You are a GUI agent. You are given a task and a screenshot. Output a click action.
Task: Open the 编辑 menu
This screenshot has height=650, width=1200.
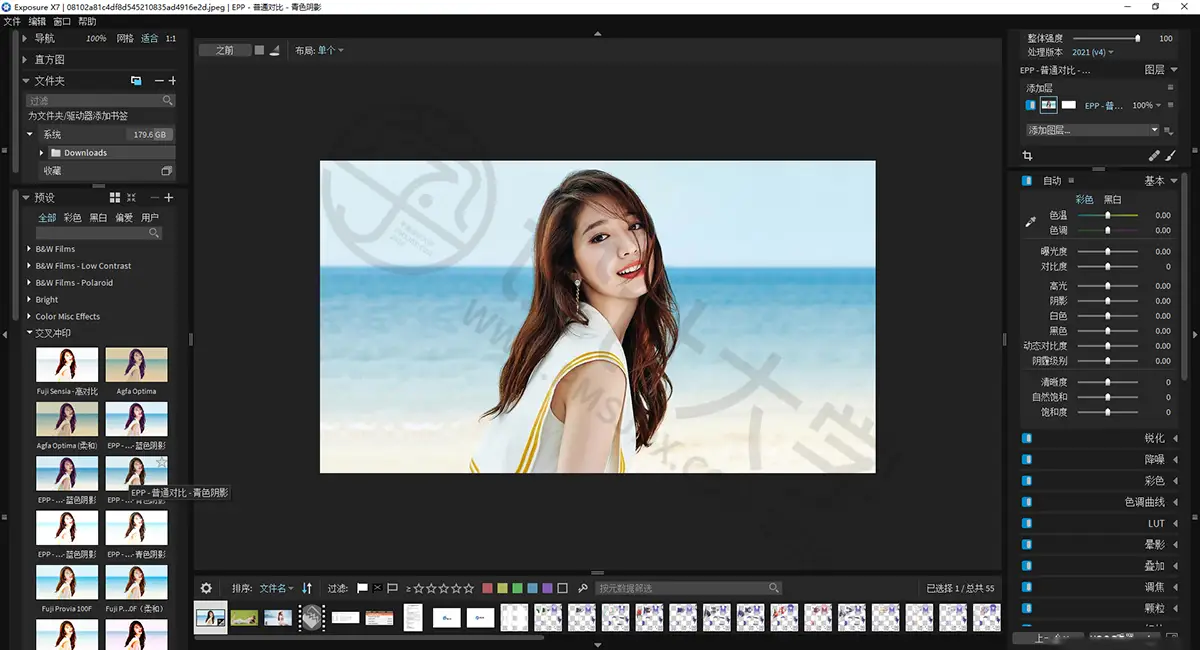click(x=37, y=21)
